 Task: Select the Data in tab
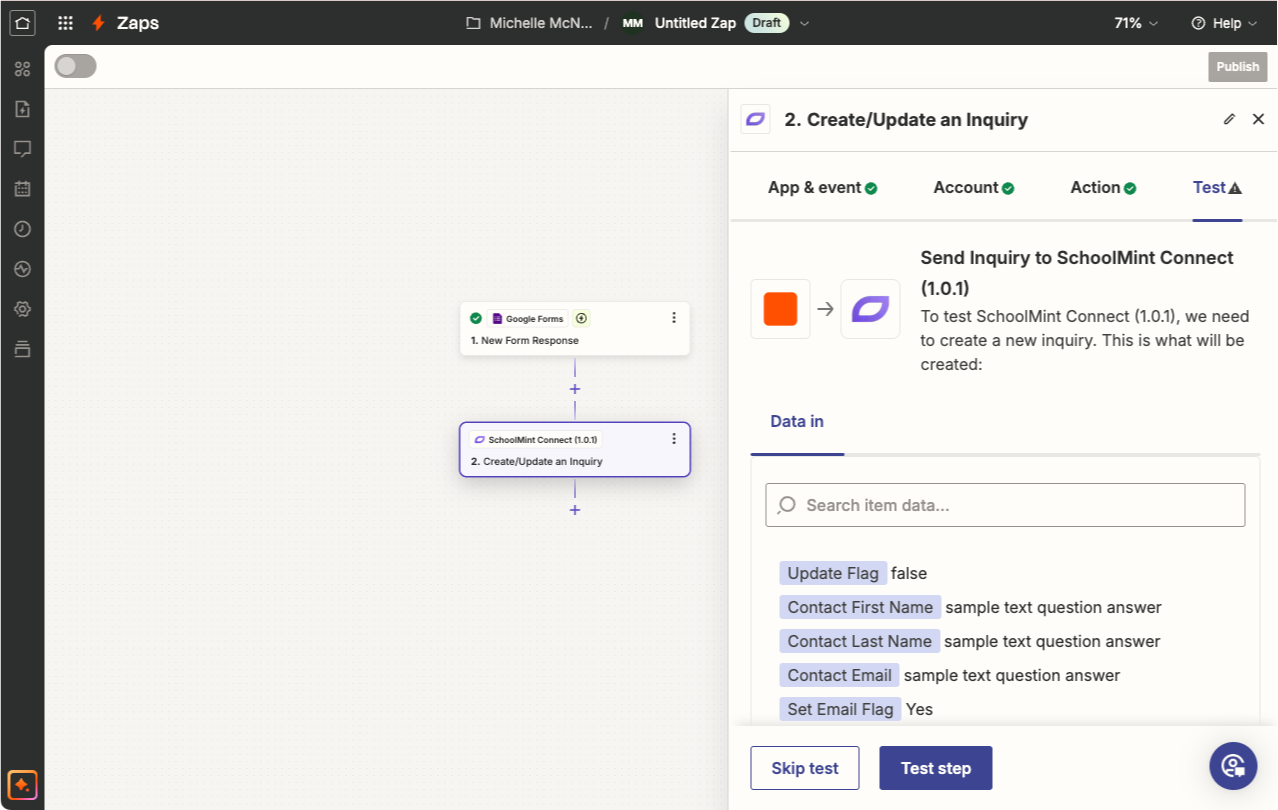pyautogui.click(x=797, y=421)
